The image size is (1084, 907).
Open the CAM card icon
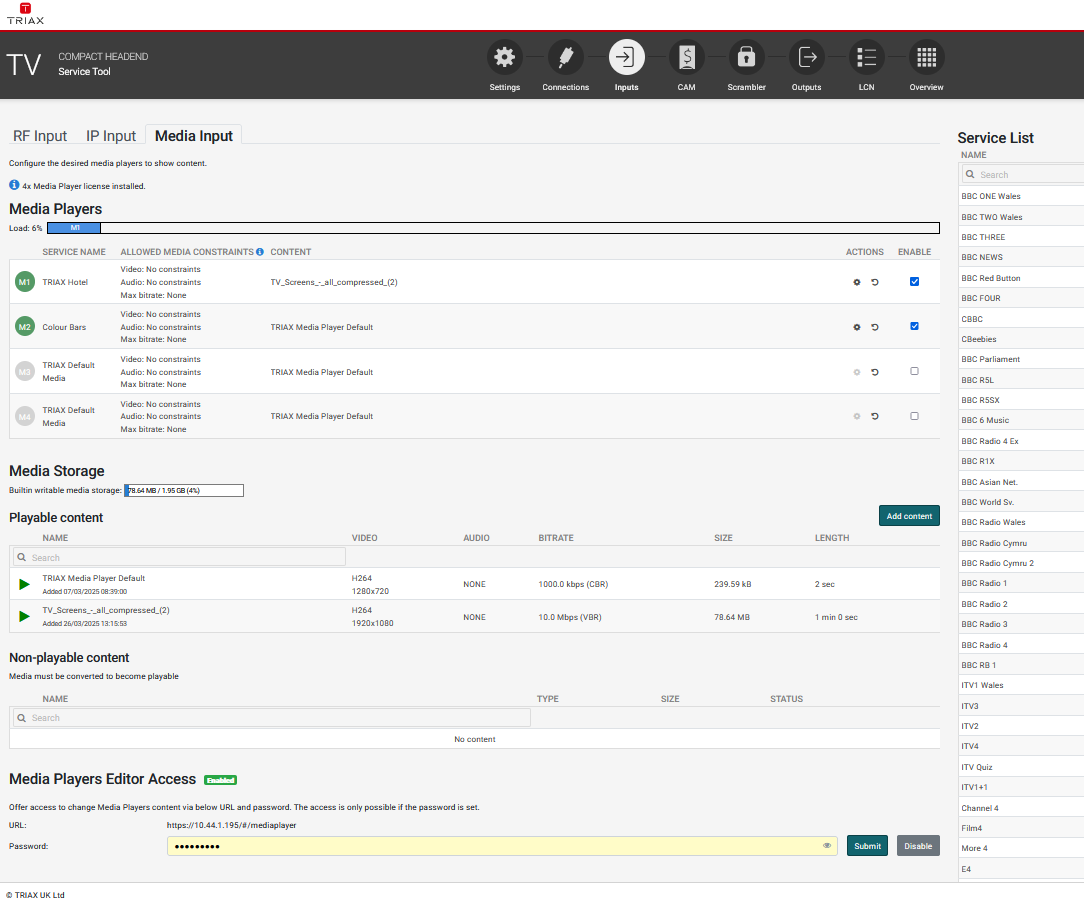(686, 57)
